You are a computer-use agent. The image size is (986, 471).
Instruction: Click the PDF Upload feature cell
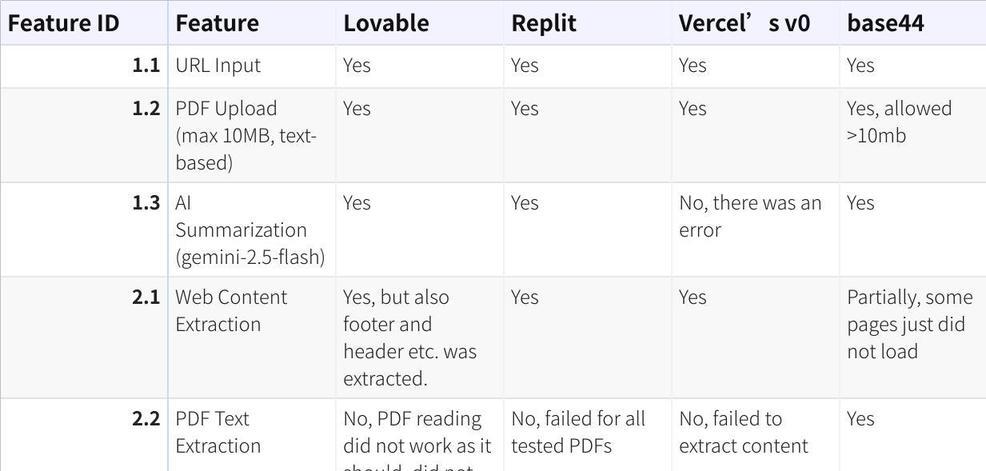[x=246, y=135]
